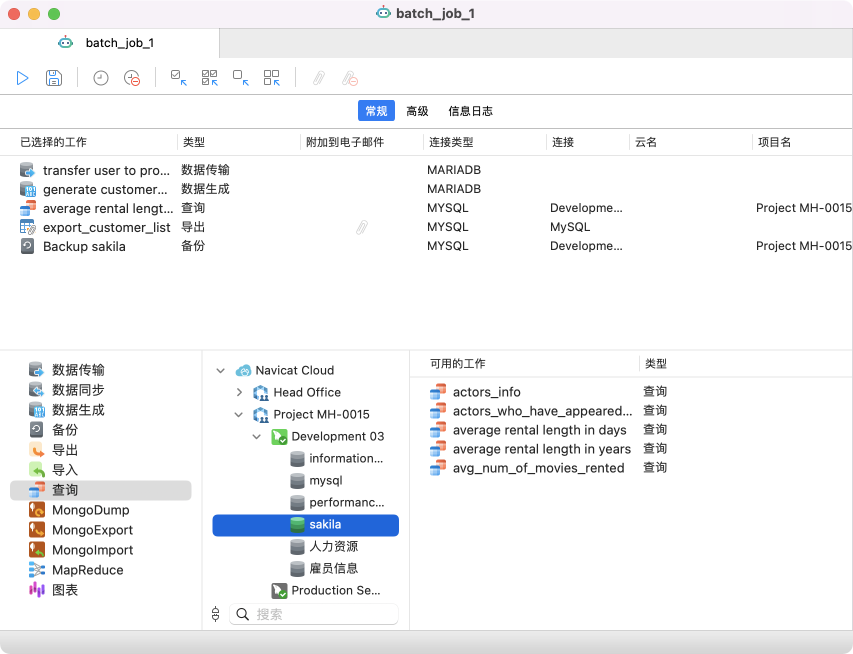This screenshot has width=853, height=654.
Task: Click the 搜索 search field
Action: (x=314, y=614)
